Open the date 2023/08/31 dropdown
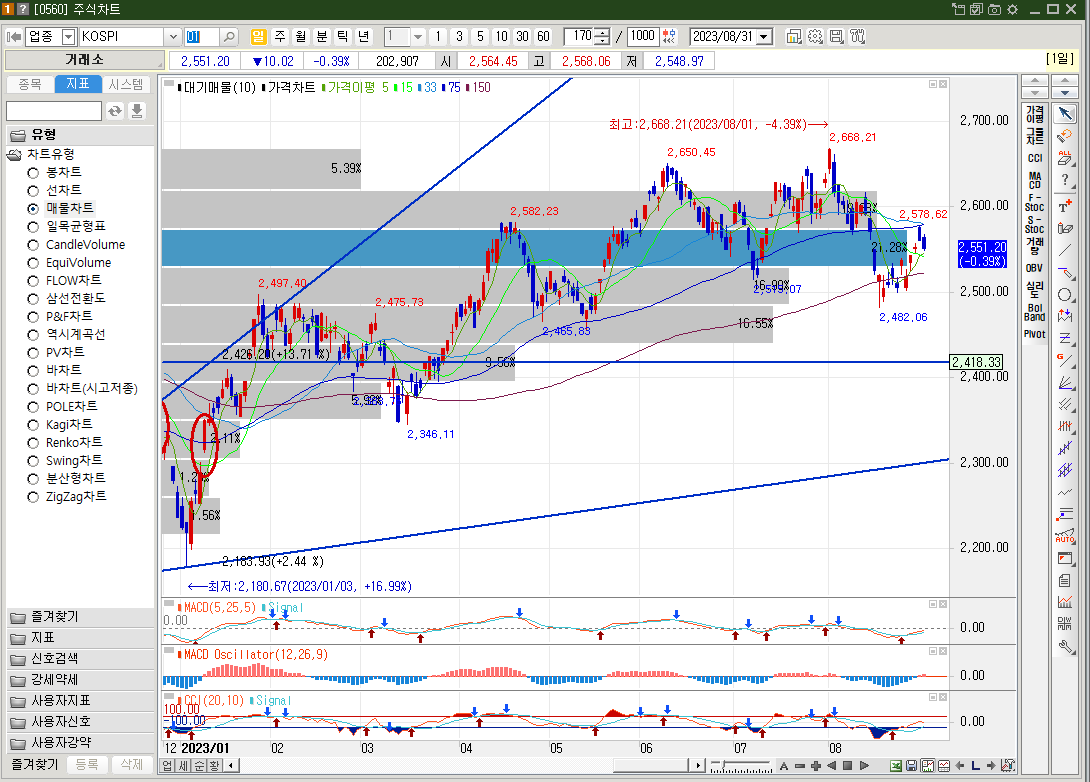 pos(765,36)
